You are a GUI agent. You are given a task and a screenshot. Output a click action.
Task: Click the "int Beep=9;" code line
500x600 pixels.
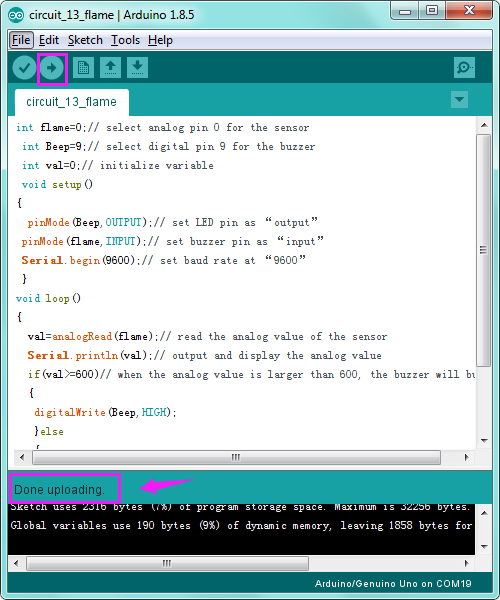pyautogui.click(x=168, y=147)
